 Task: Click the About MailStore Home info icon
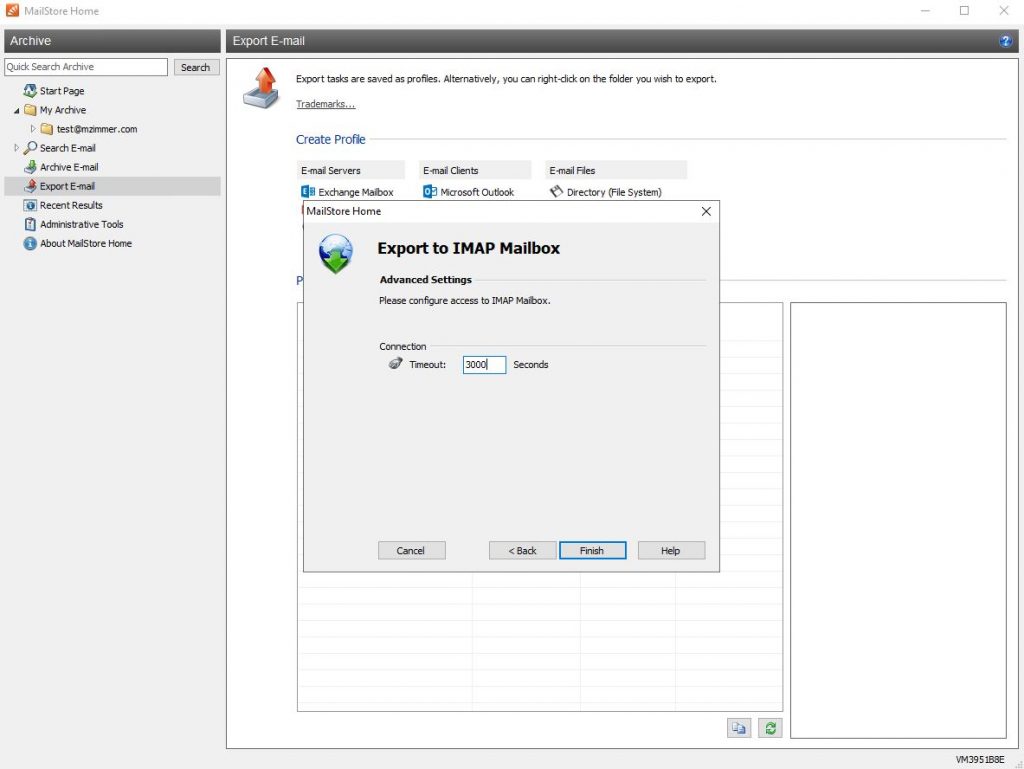pyautogui.click(x=30, y=243)
